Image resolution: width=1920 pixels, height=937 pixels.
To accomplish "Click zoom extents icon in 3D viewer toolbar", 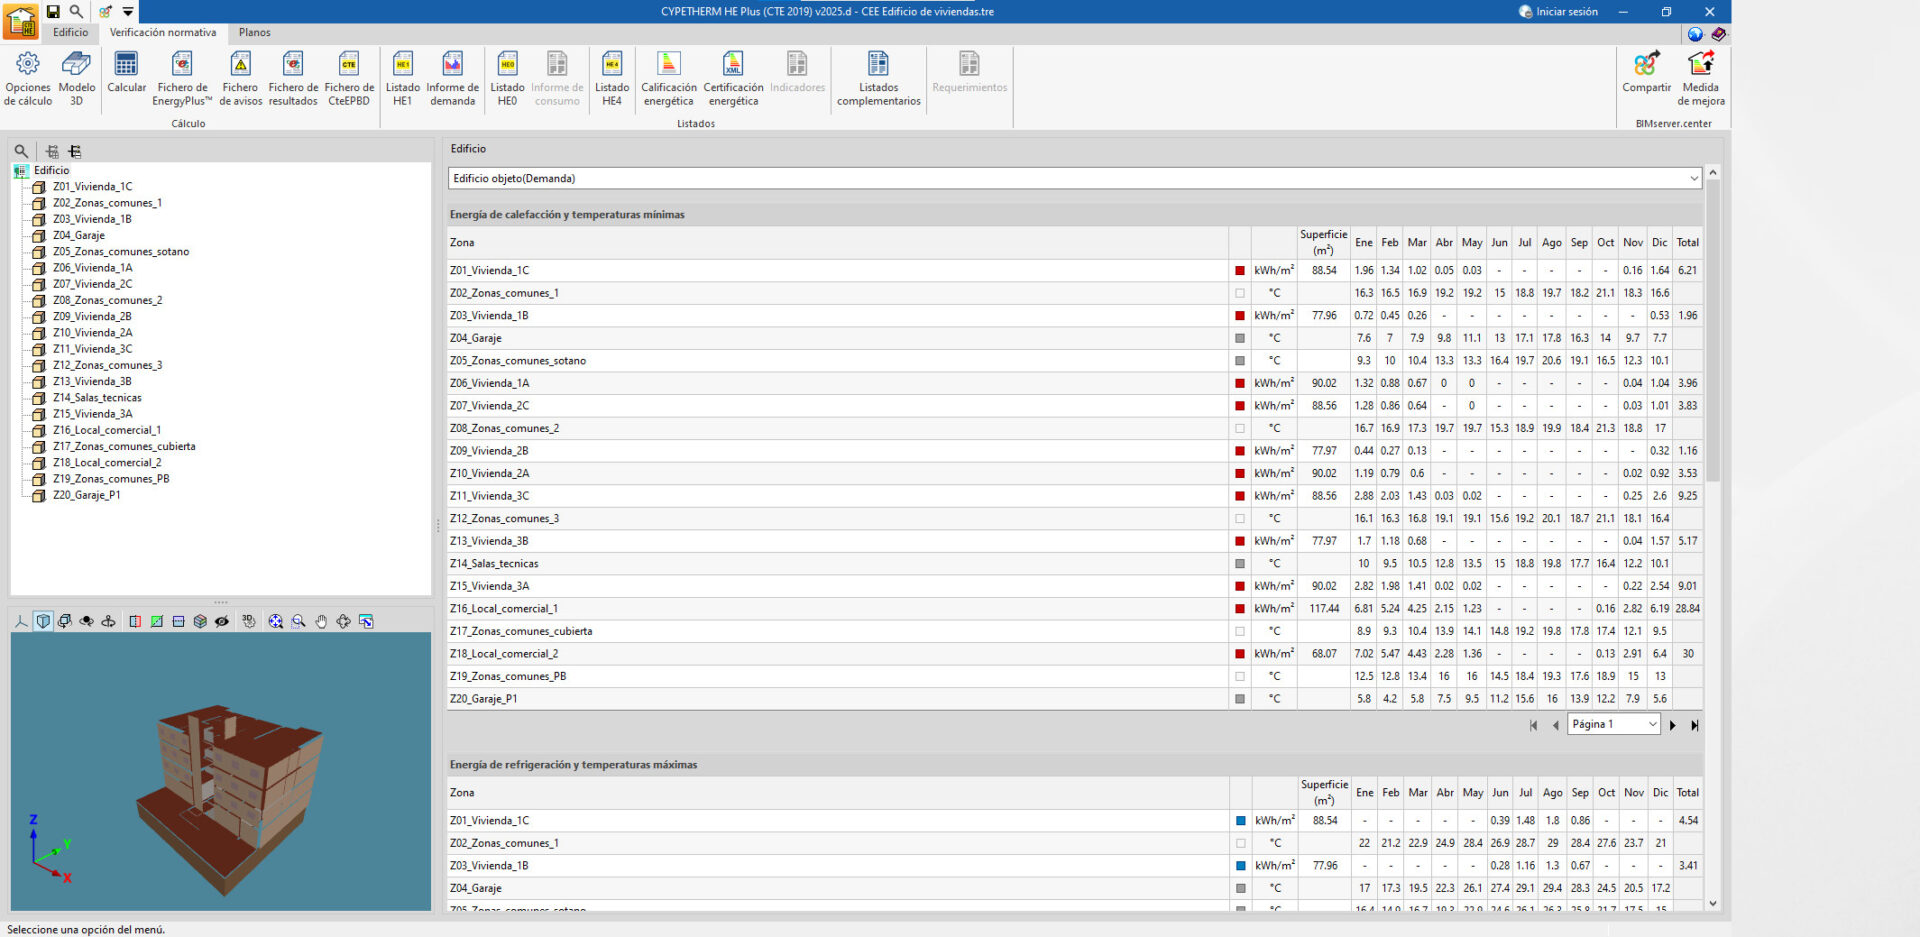I will [276, 622].
